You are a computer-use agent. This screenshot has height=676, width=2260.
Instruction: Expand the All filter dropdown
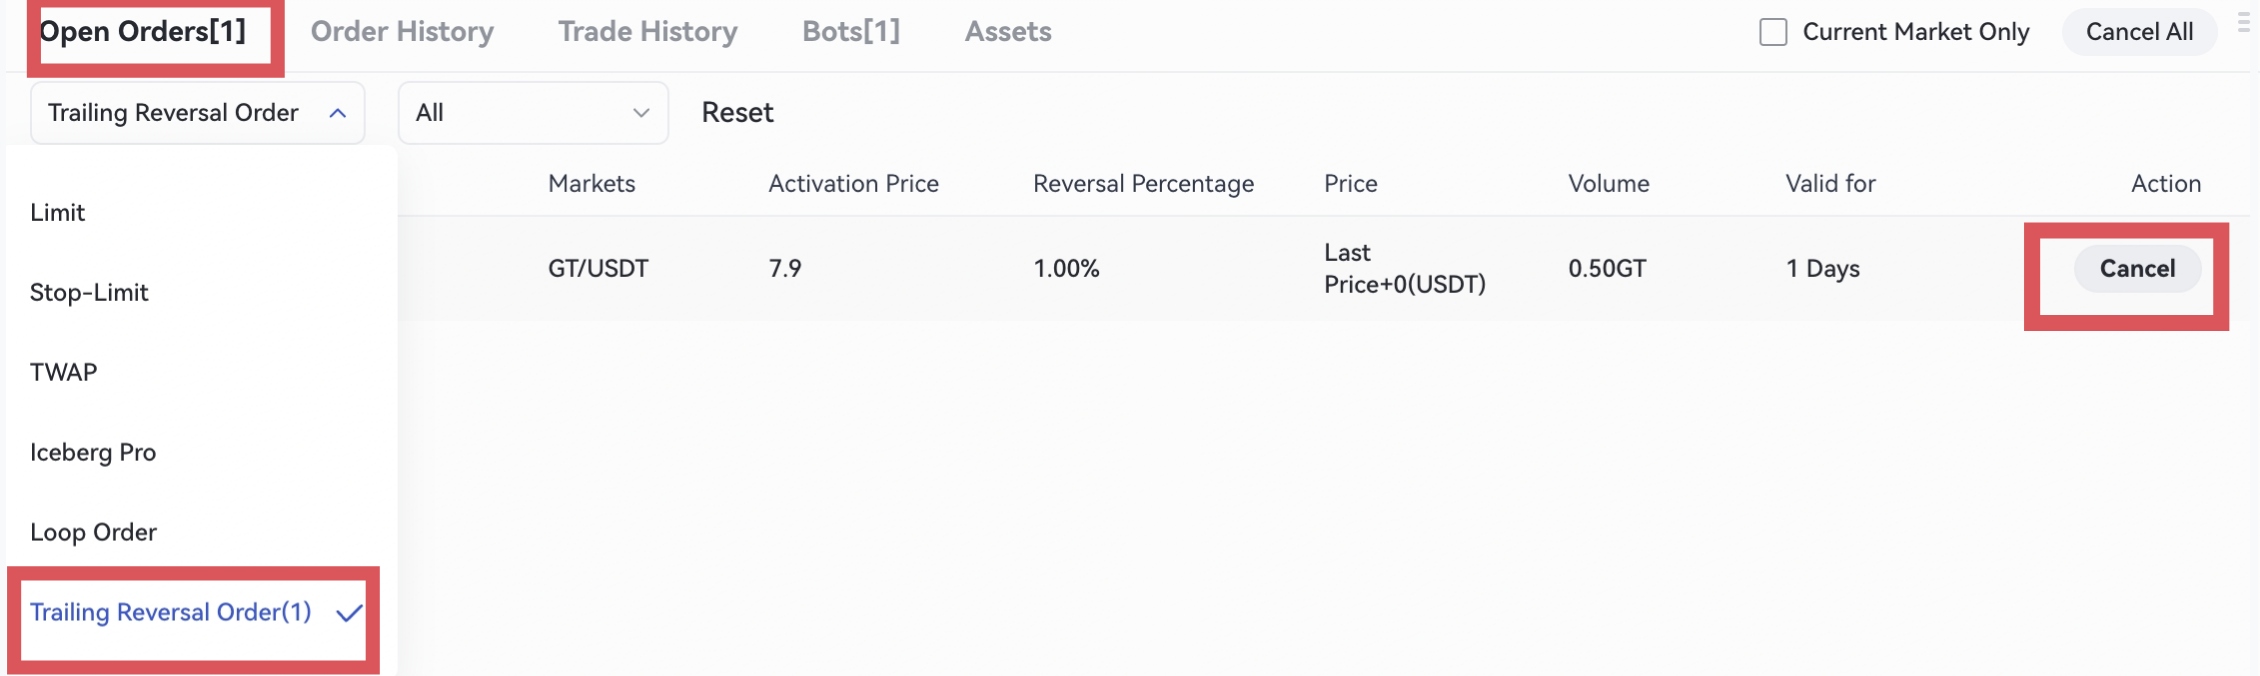coord(532,113)
